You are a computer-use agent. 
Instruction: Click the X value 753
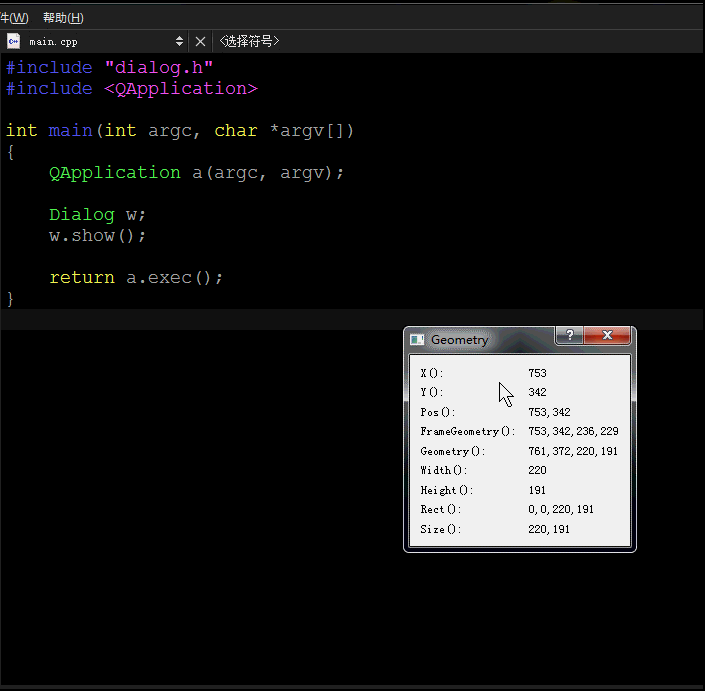(x=537, y=373)
